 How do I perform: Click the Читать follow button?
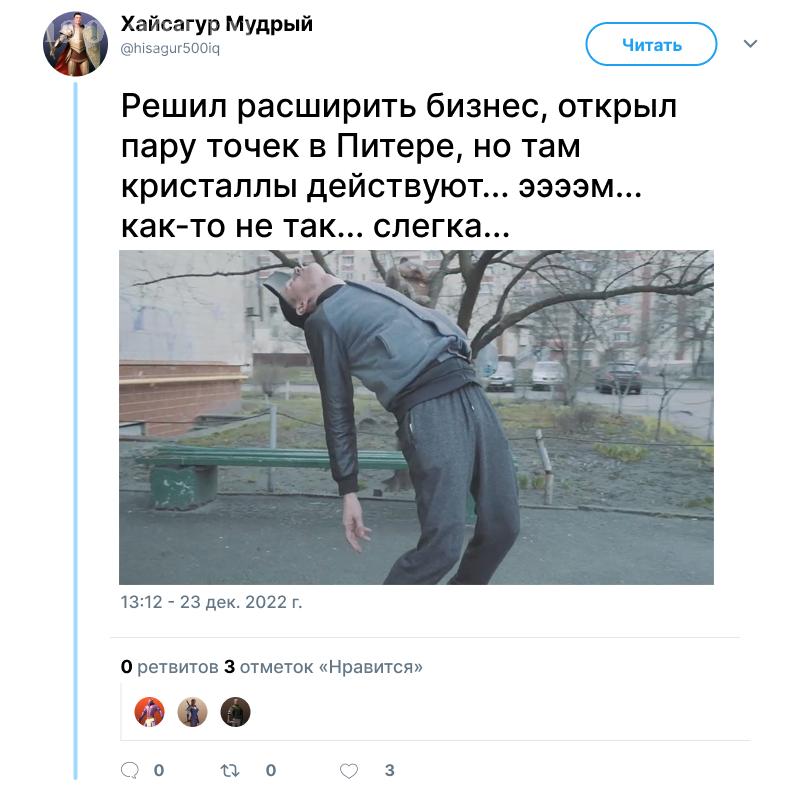click(652, 44)
